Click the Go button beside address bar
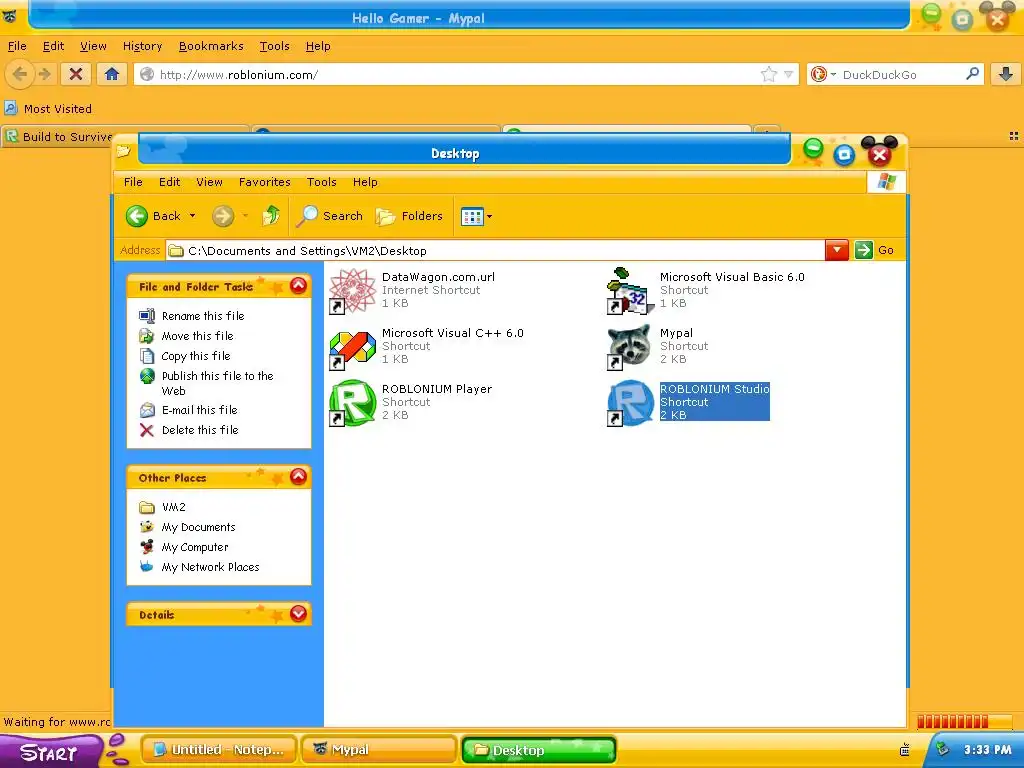Screen dimensions: 1024x768 (875, 250)
